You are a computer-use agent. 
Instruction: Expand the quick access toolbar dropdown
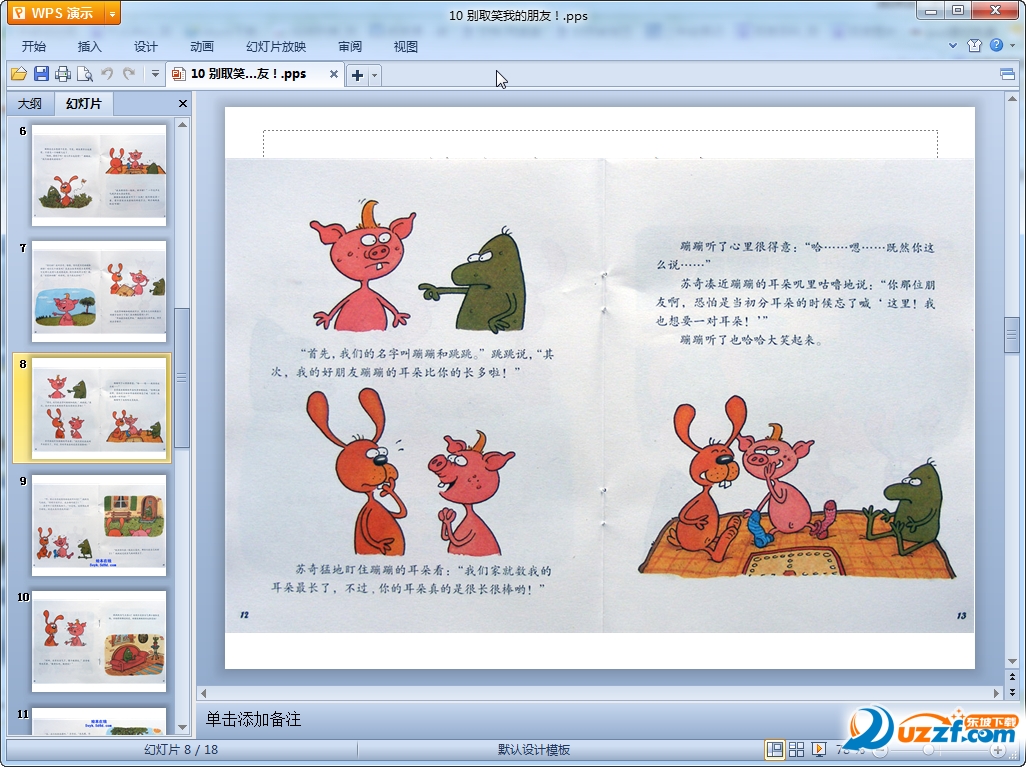coord(155,74)
